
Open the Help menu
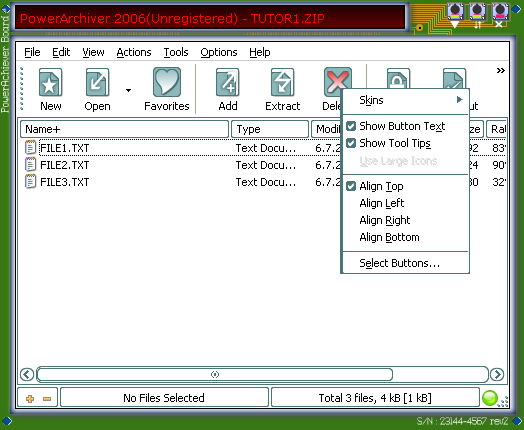(260, 52)
